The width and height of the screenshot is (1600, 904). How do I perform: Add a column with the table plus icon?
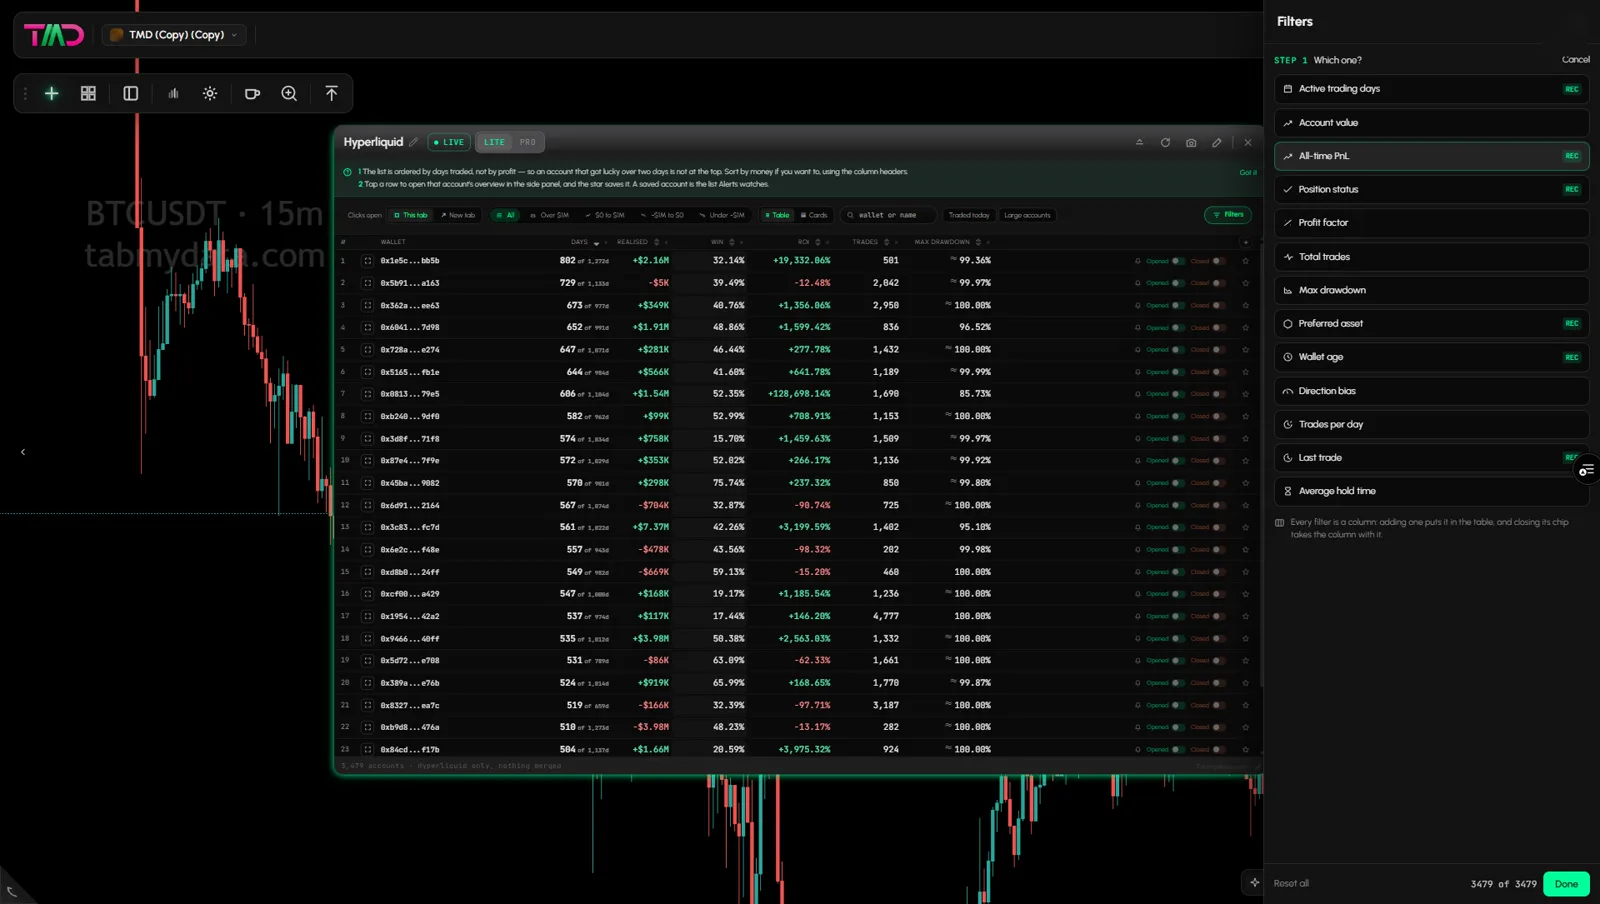tap(1245, 242)
